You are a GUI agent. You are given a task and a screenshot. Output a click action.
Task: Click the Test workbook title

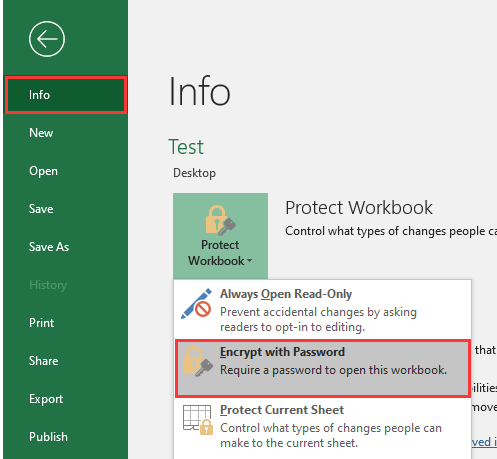click(x=186, y=147)
